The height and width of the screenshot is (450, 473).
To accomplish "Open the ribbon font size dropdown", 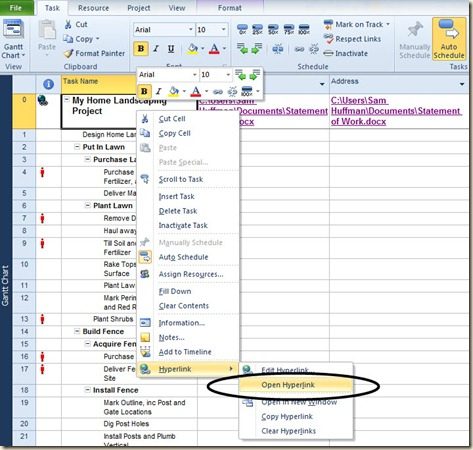I will [224, 30].
